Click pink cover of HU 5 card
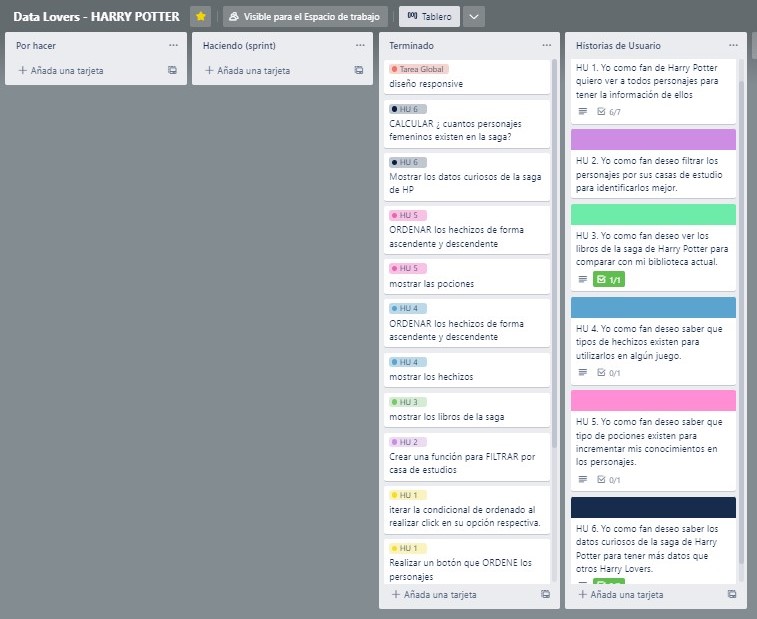The image size is (757, 619). [653, 401]
